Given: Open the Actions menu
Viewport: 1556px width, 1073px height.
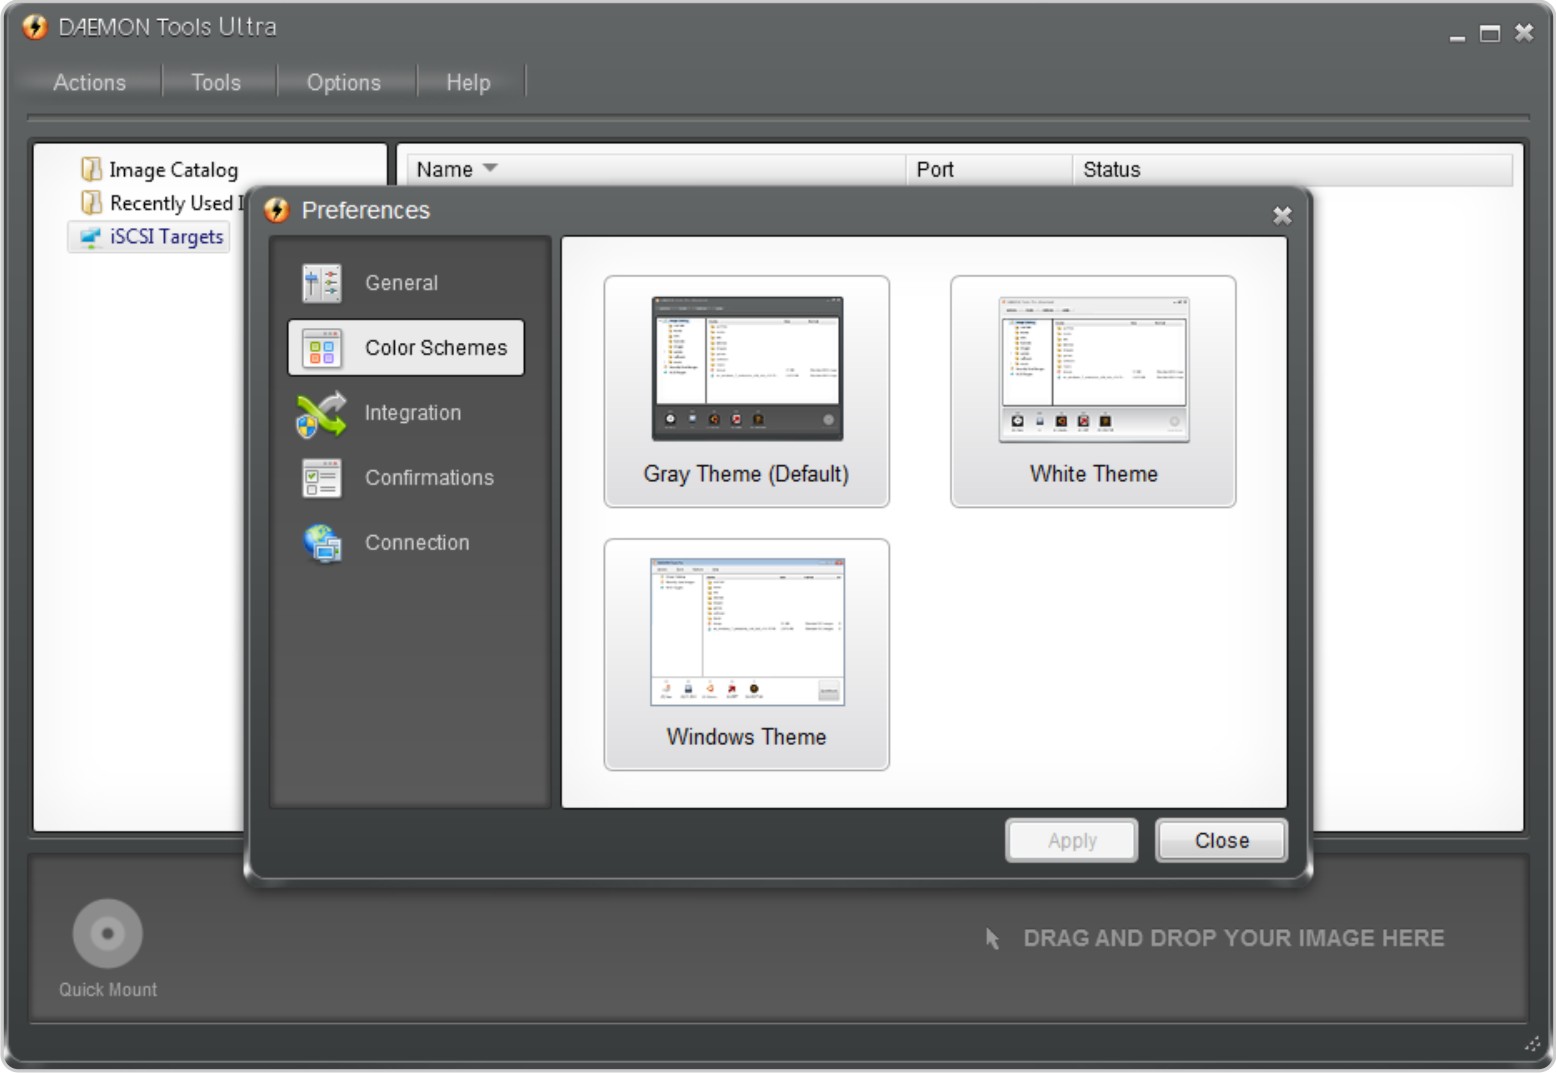Looking at the screenshot, I should tap(89, 82).
